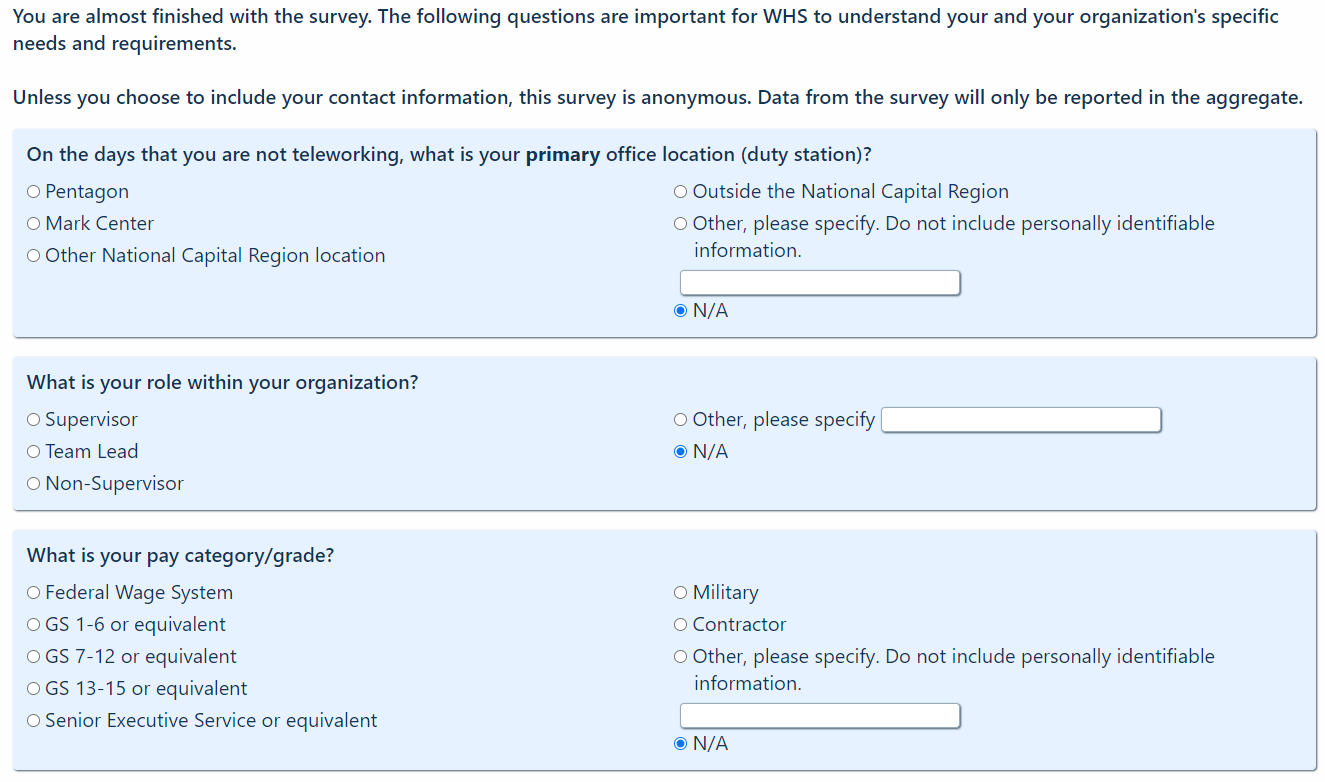This screenshot has width=1325, height=782.
Task: Select Federal Wage System pay category
Action: 35,593
